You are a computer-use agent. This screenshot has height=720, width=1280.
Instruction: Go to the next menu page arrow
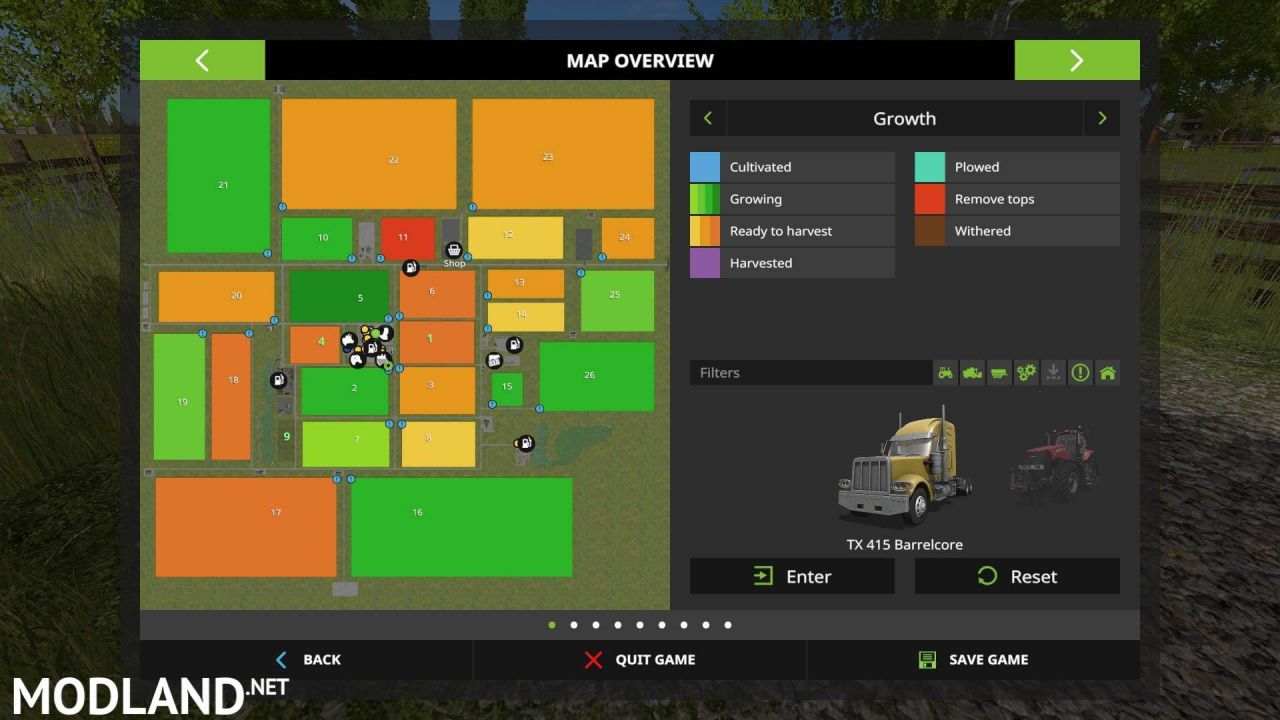pyautogui.click(x=1077, y=60)
